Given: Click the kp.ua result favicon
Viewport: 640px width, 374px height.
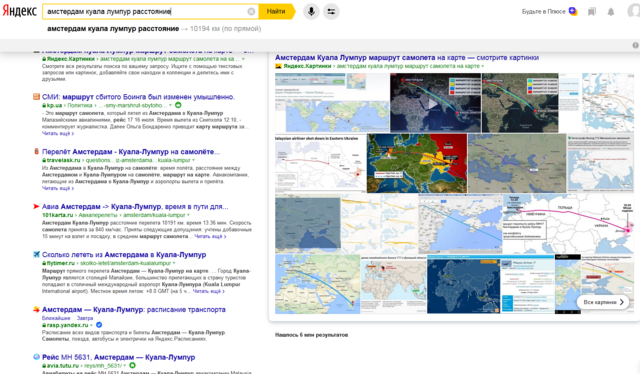Looking at the screenshot, I should tap(36, 97).
